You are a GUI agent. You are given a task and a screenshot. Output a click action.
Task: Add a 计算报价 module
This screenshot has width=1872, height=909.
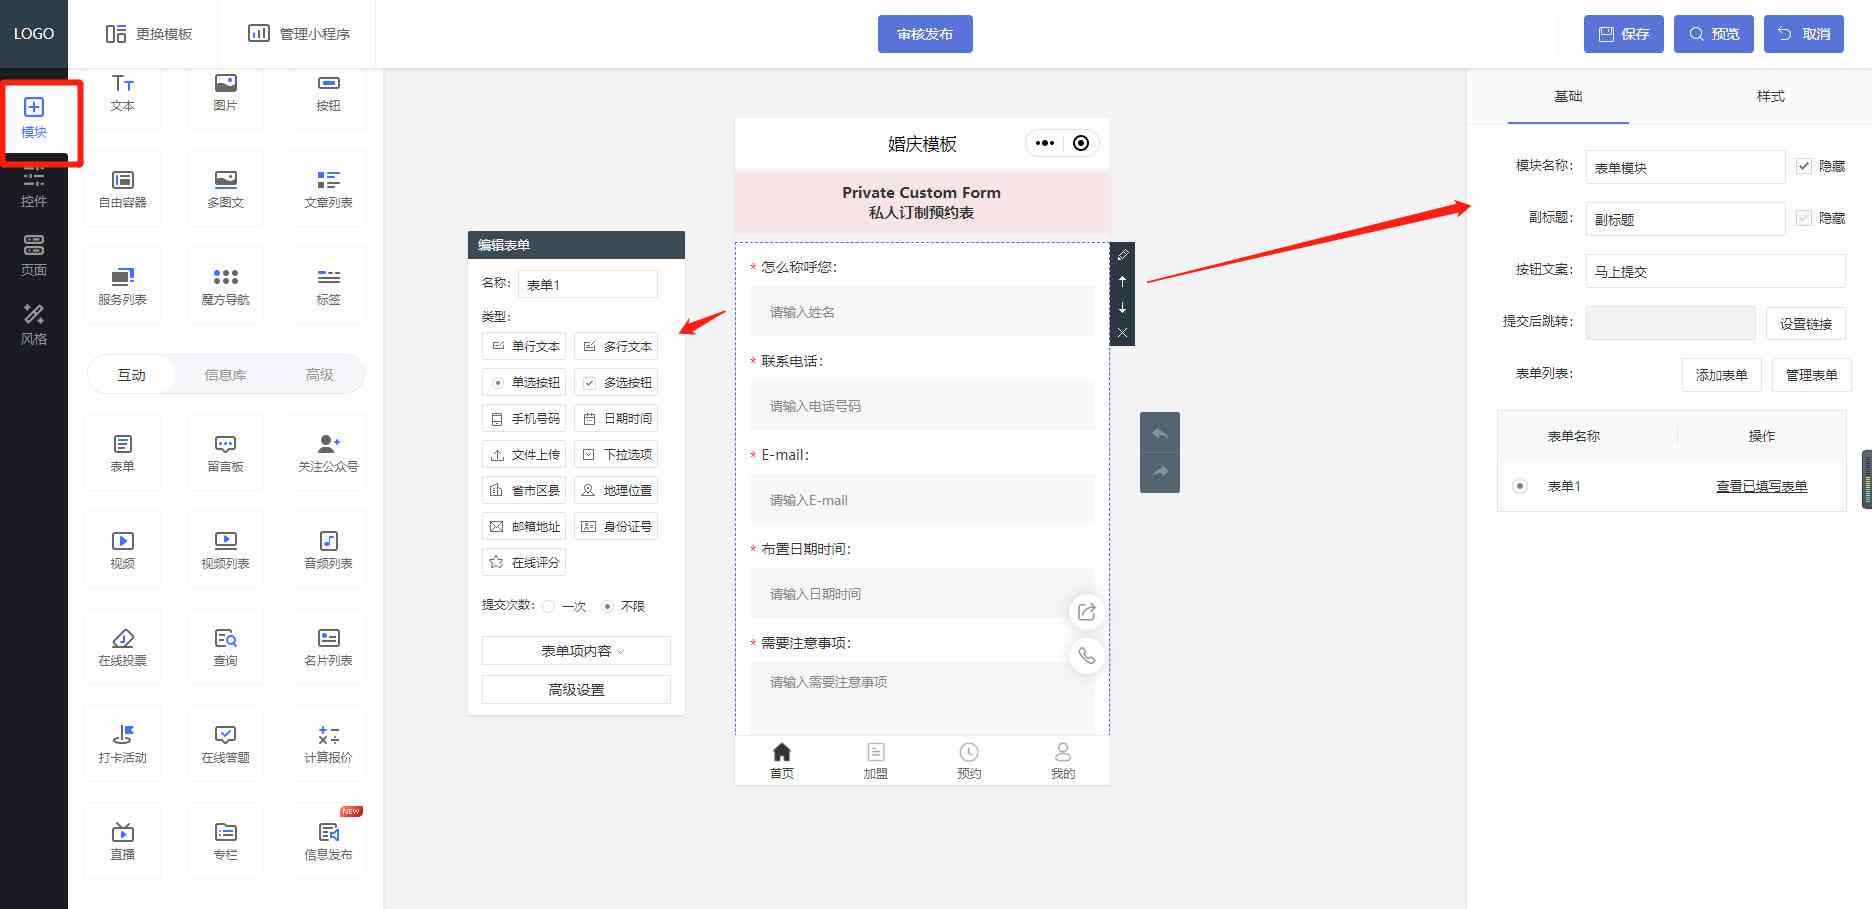(x=329, y=743)
